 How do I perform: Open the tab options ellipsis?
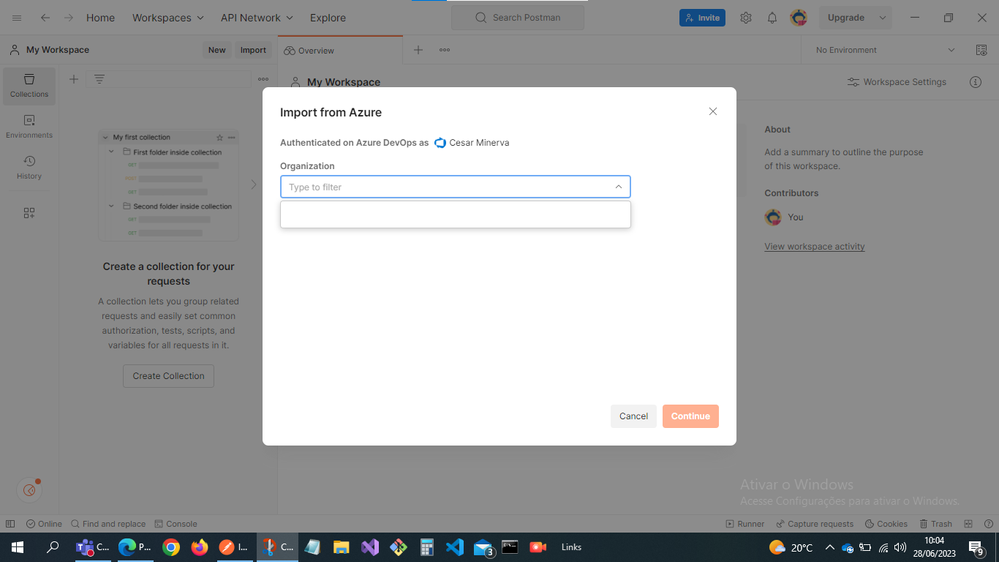pyautogui.click(x=445, y=50)
